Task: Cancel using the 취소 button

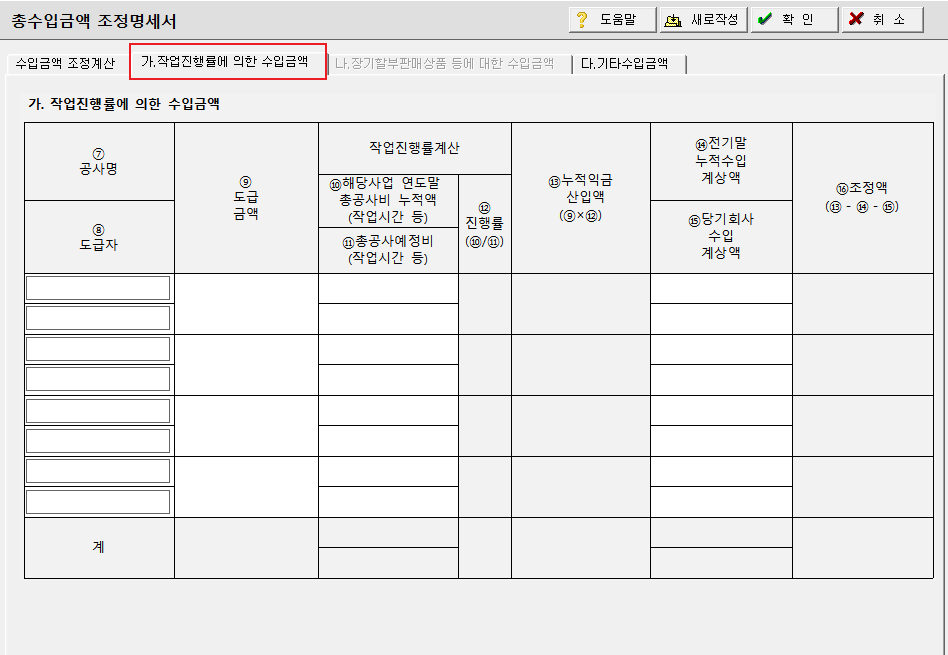Action: click(883, 19)
